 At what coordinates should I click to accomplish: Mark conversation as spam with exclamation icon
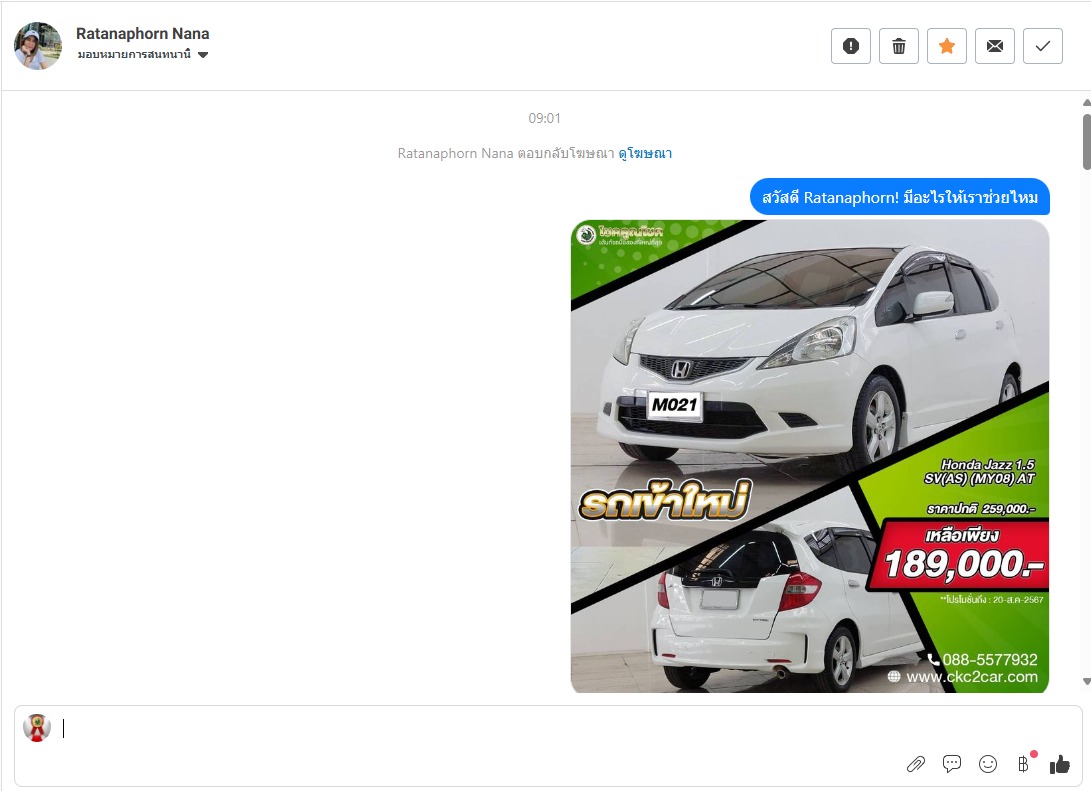pyautogui.click(x=851, y=46)
